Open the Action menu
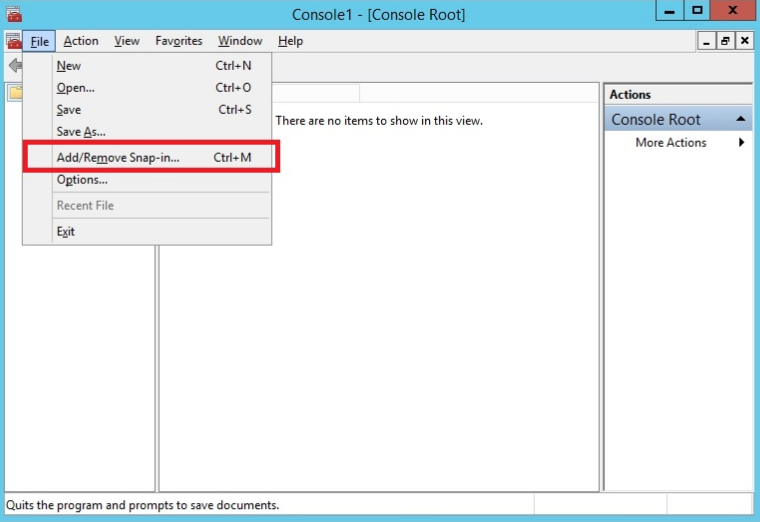This screenshot has height=522, width=760. click(81, 41)
